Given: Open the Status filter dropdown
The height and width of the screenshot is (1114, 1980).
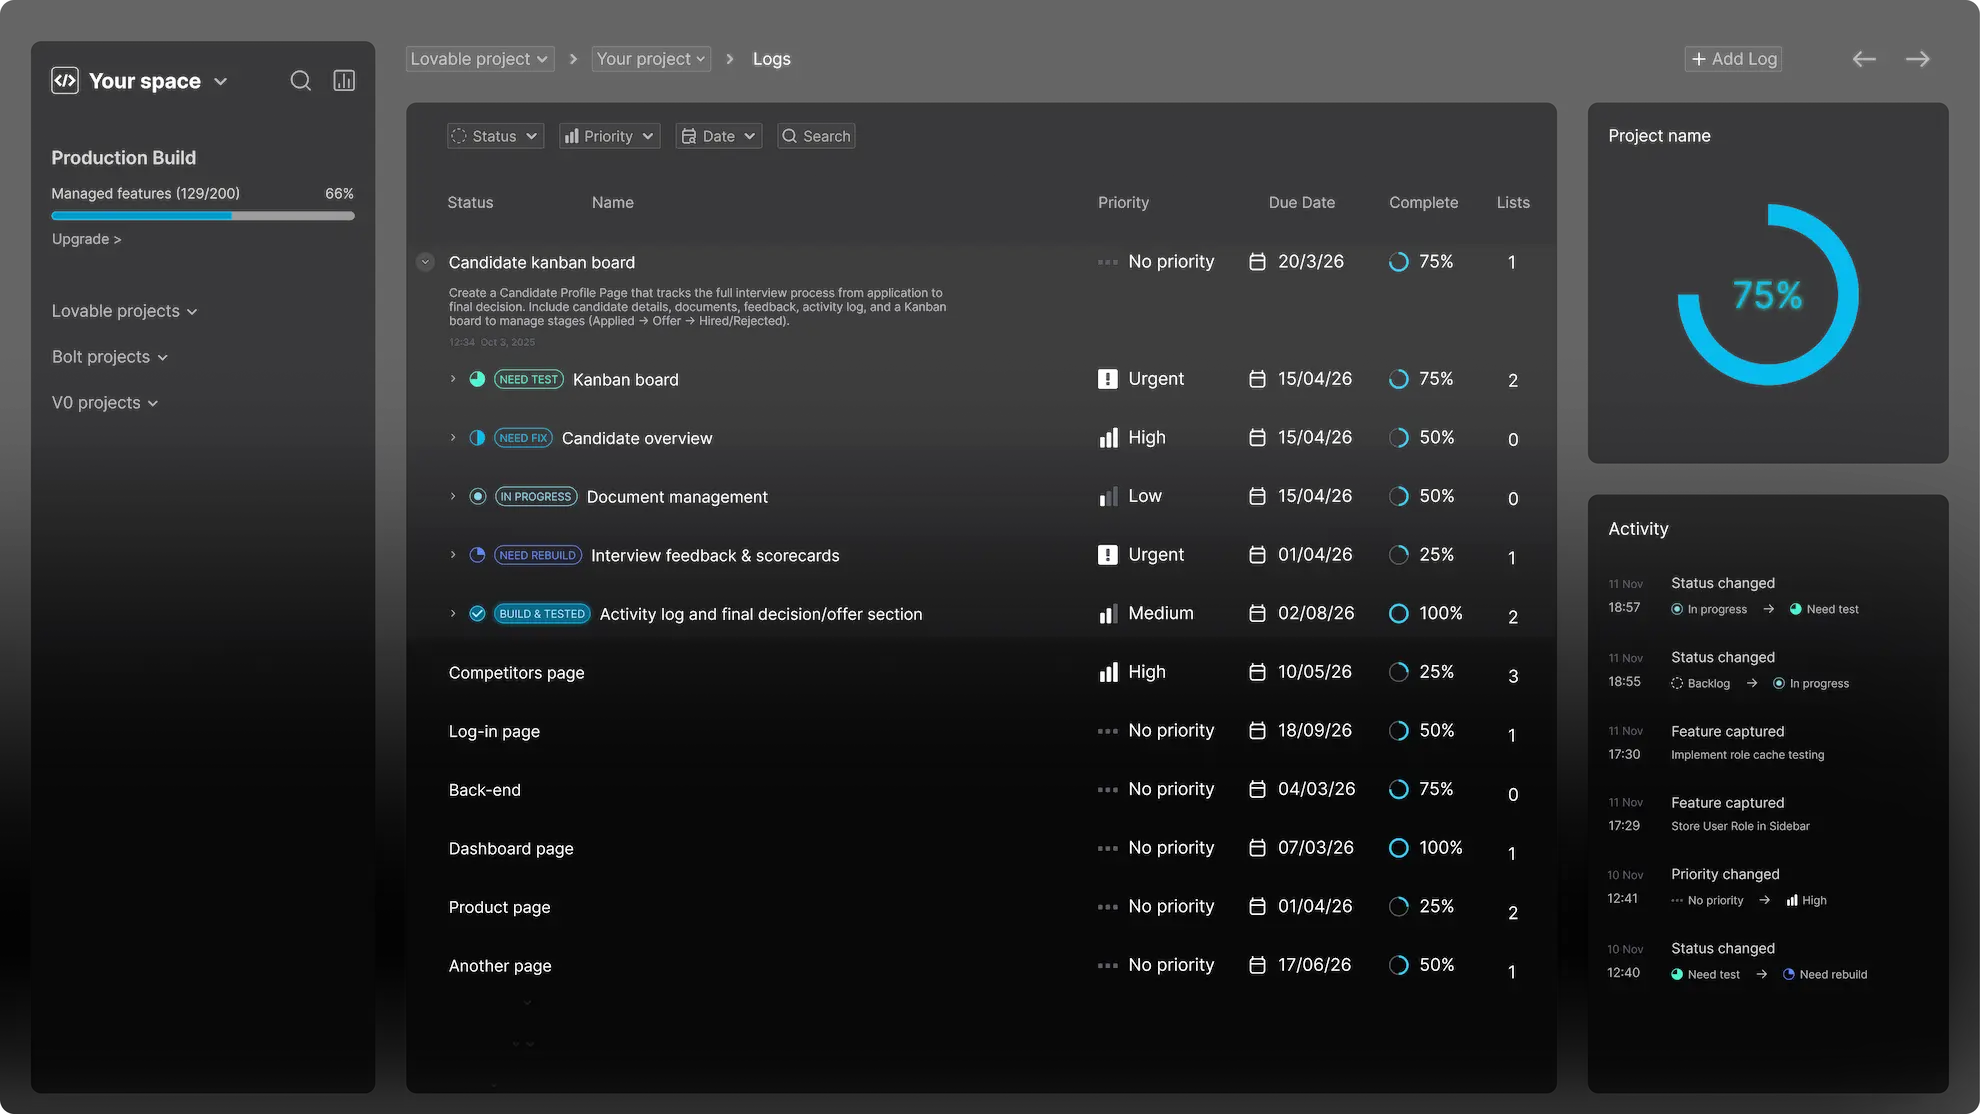Looking at the screenshot, I should (x=495, y=136).
